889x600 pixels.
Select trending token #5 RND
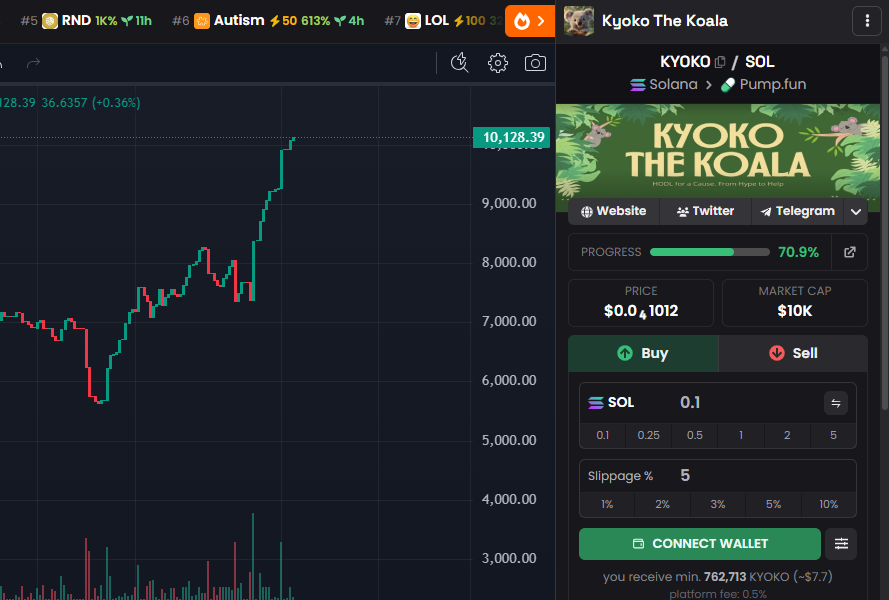pyautogui.click(x=86, y=21)
